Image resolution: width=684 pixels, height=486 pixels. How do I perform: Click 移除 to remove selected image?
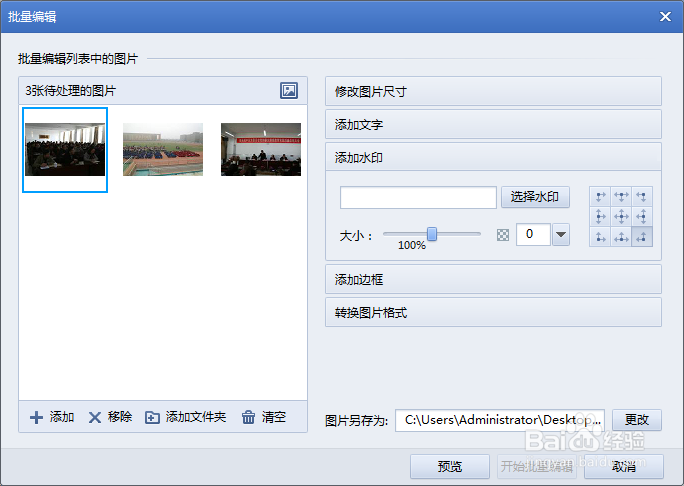click(110, 417)
